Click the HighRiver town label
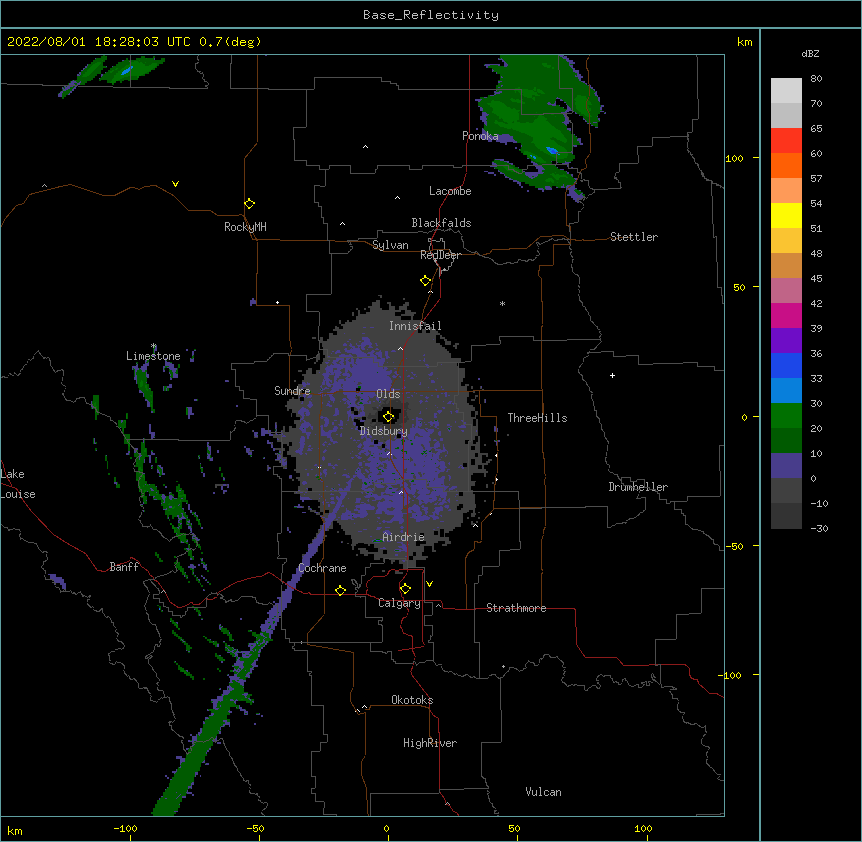This screenshot has height=842, width=862. (430, 743)
